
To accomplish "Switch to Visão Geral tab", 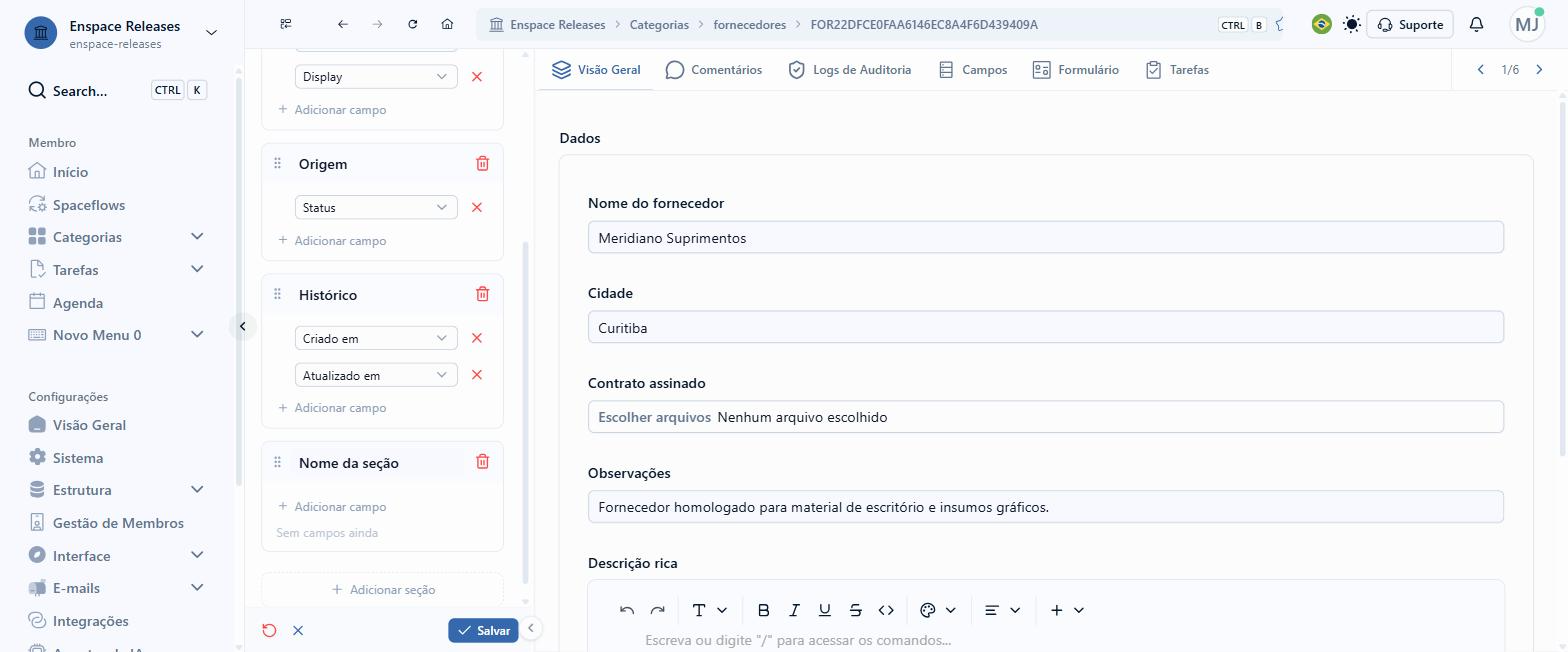I will point(596,70).
